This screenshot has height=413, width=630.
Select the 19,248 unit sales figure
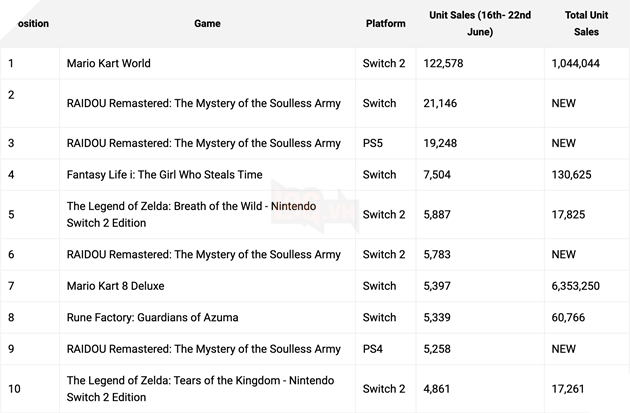448,143
